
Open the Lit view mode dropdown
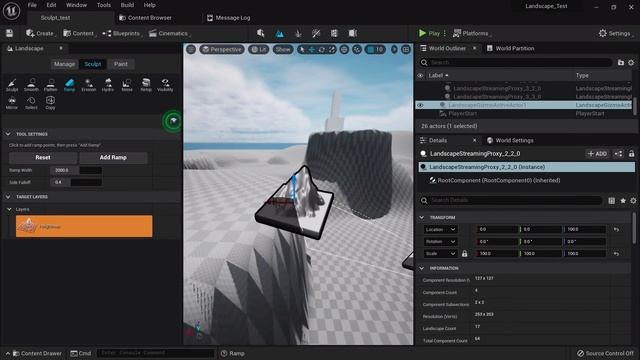coord(259,49)
